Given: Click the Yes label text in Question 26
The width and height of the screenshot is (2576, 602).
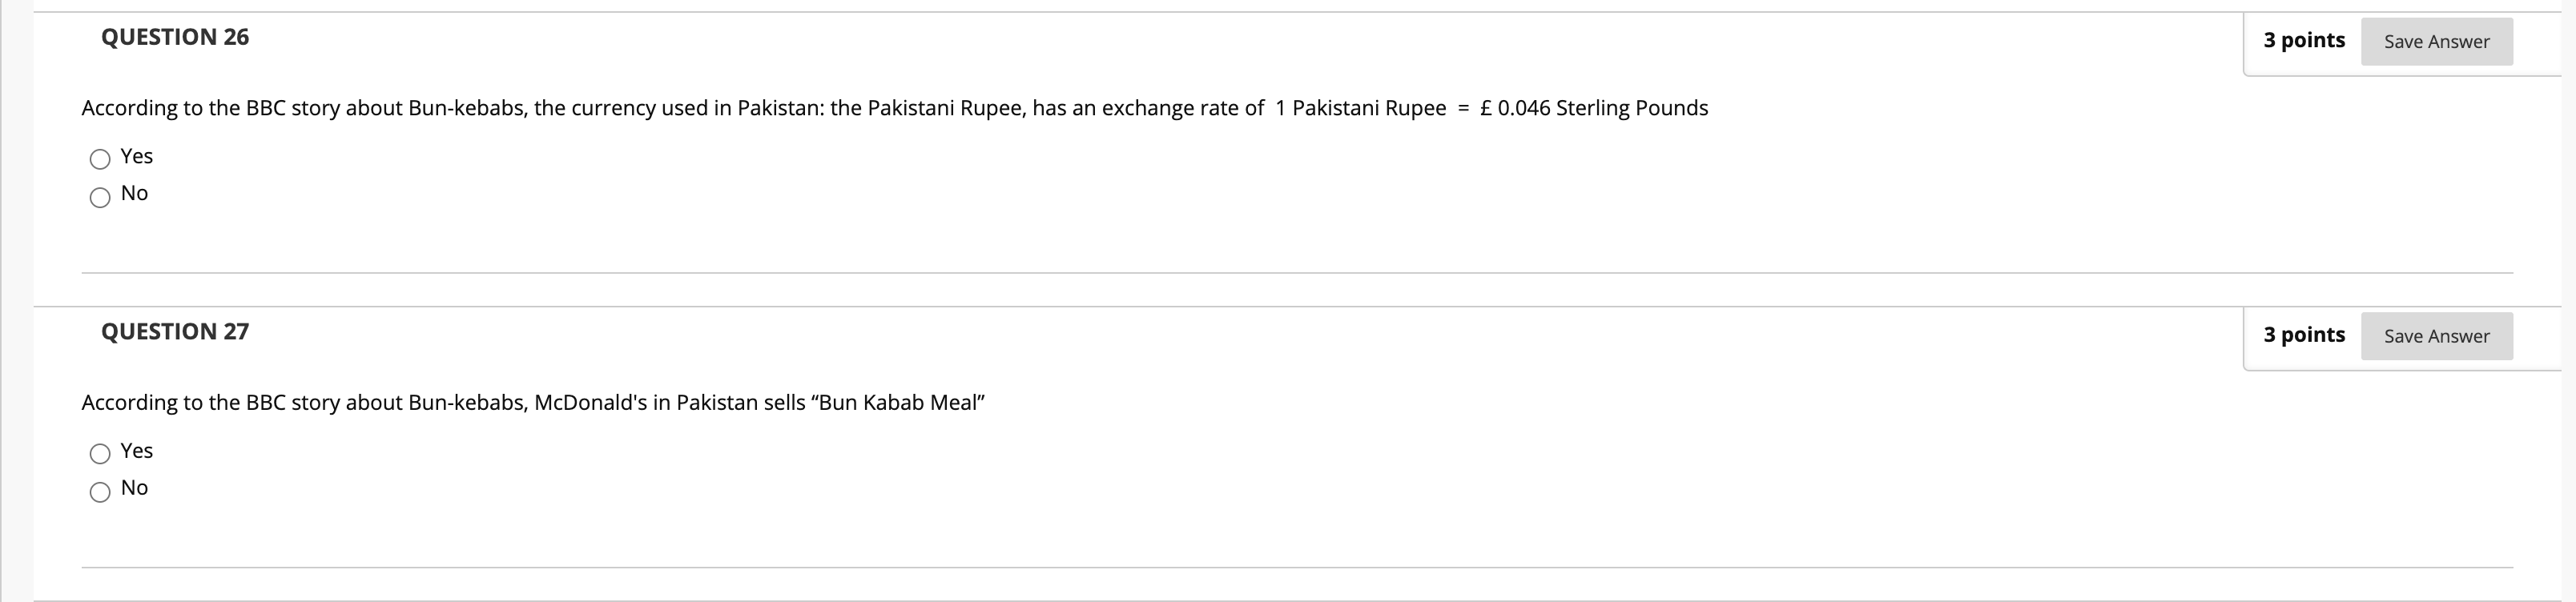Looking at the screenshot, I should 136,156.
